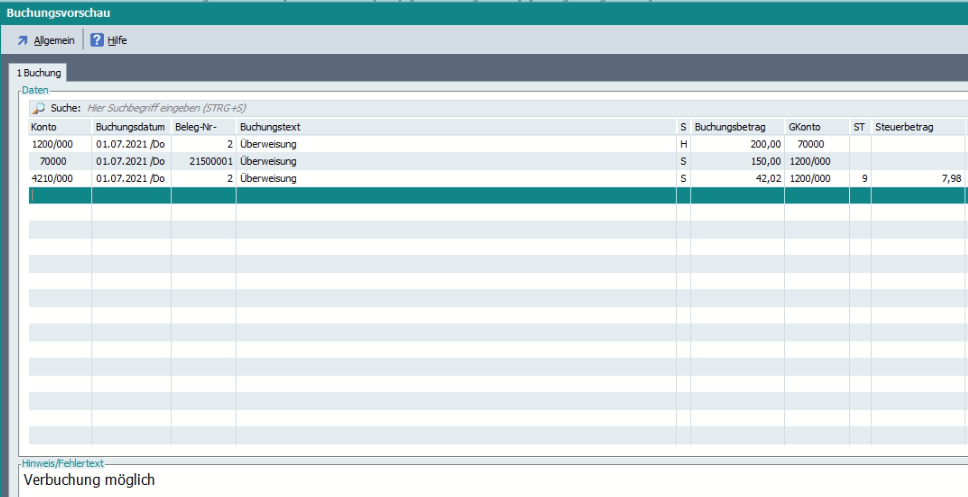Click the Suche search input field
This screenshot has height=497, width=968.
tap(300, 107)
